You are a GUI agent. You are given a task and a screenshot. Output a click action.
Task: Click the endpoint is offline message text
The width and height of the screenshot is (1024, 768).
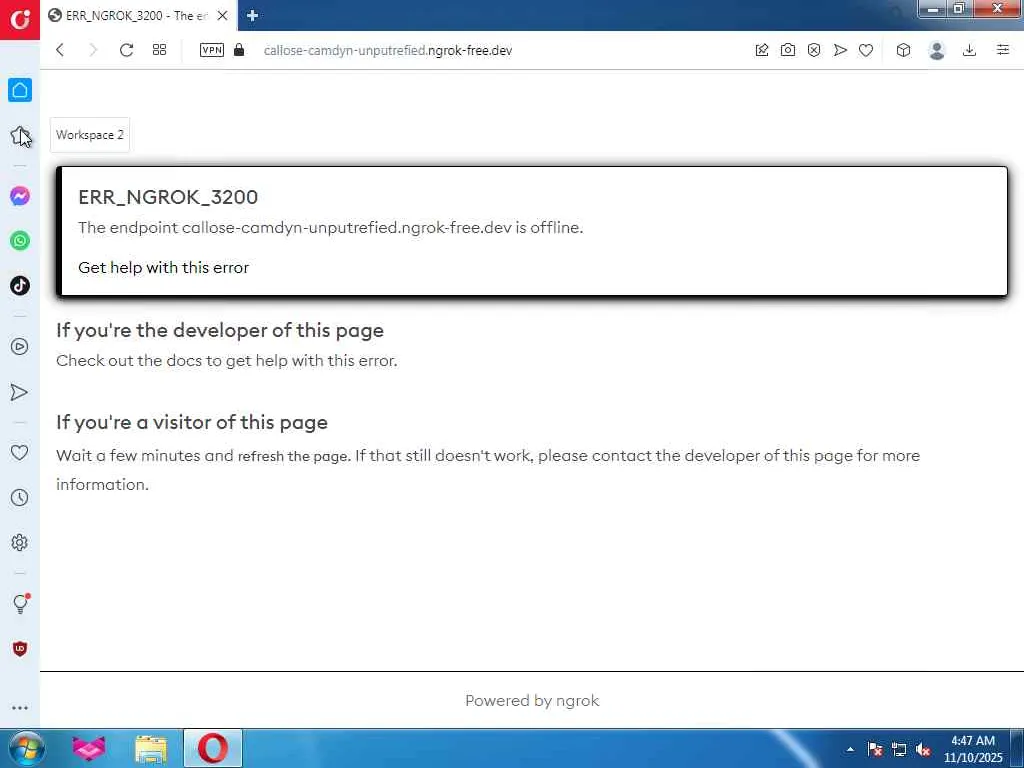coord(330,227)
